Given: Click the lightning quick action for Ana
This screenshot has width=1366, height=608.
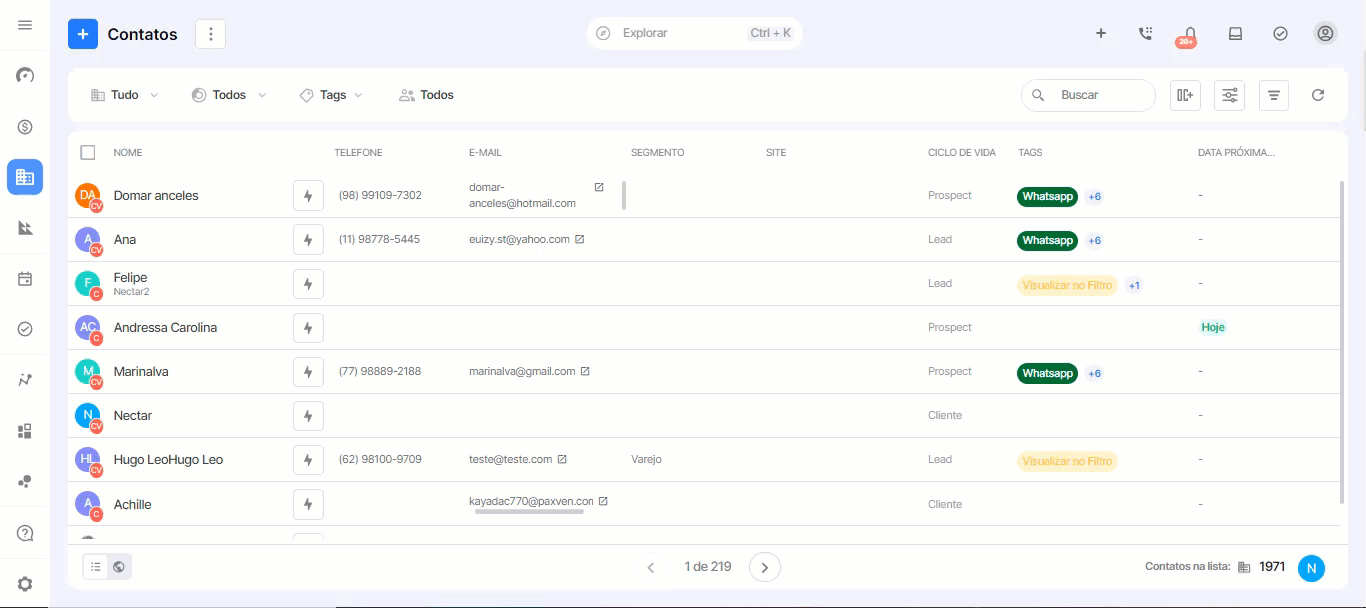Looking at the screenshot, I should [308, 240].
